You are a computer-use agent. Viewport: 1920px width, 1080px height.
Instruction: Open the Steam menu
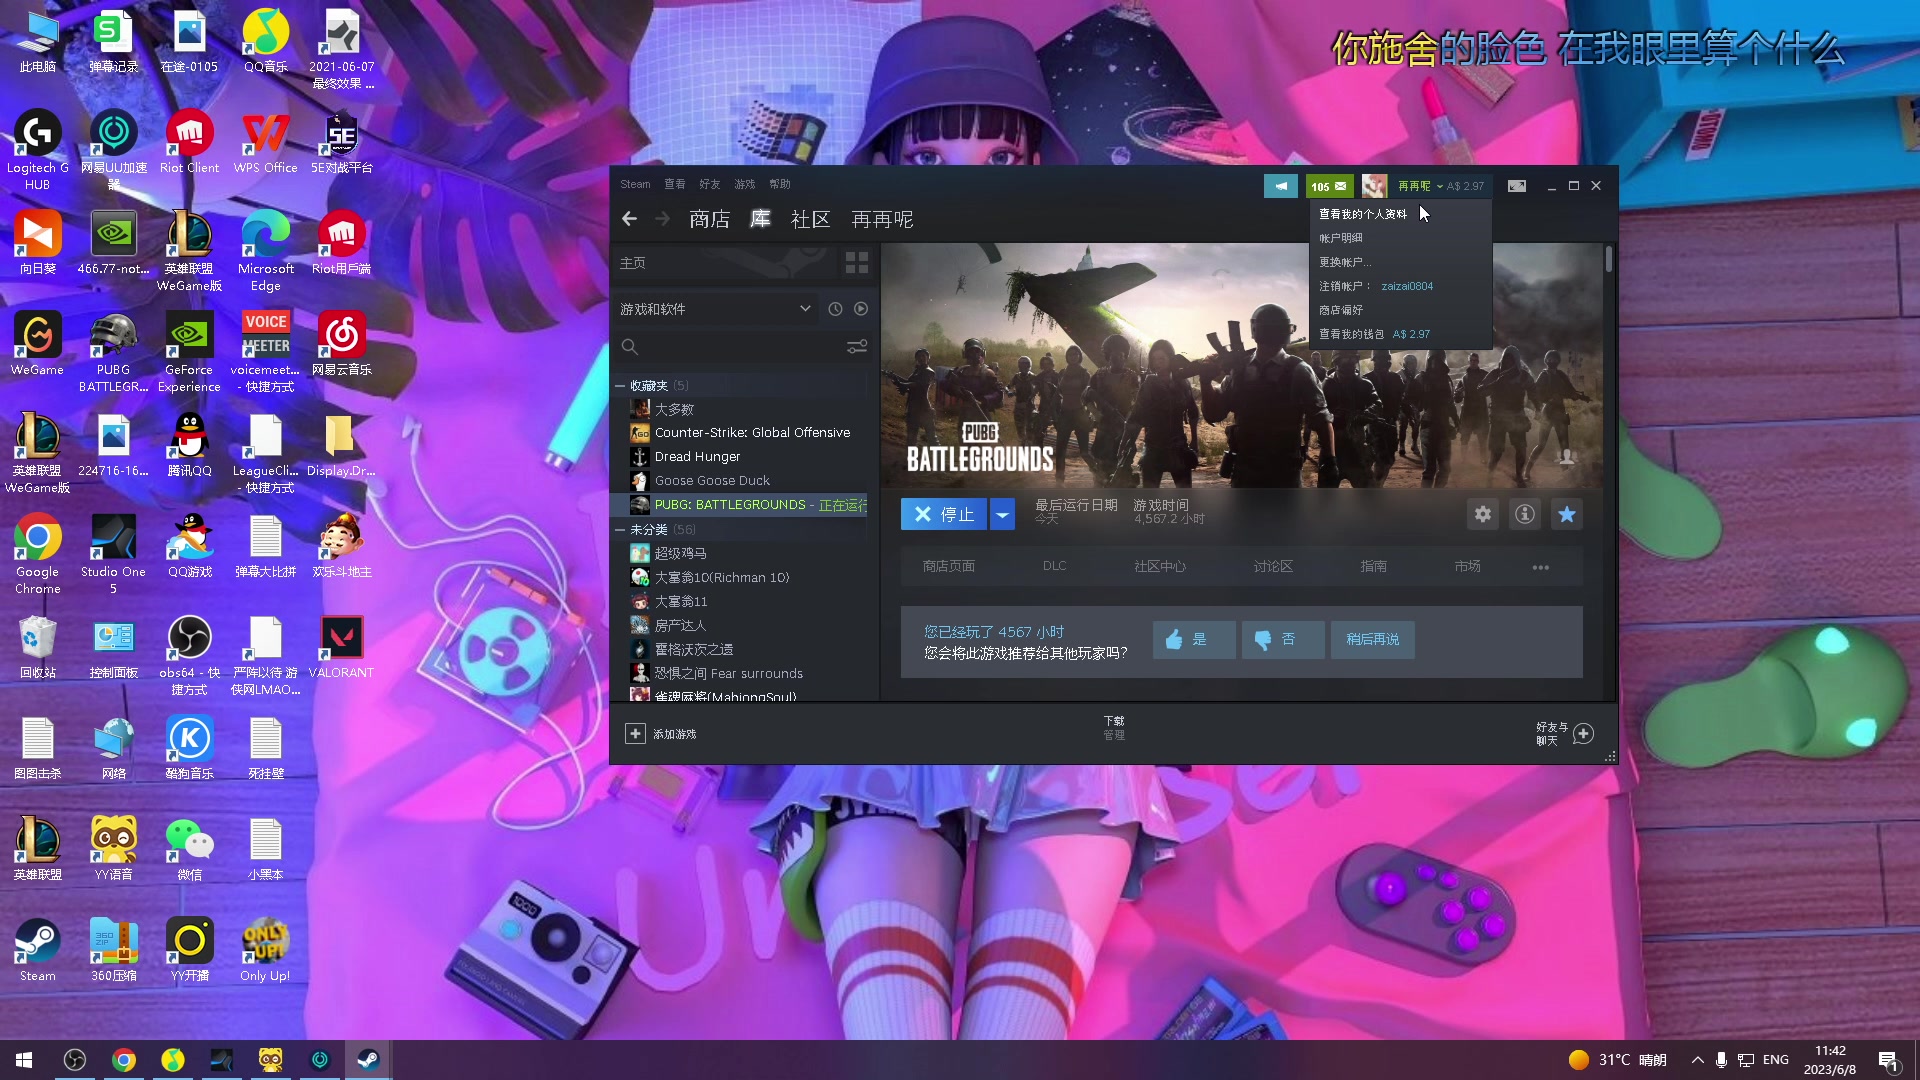[x=635, y=184]
